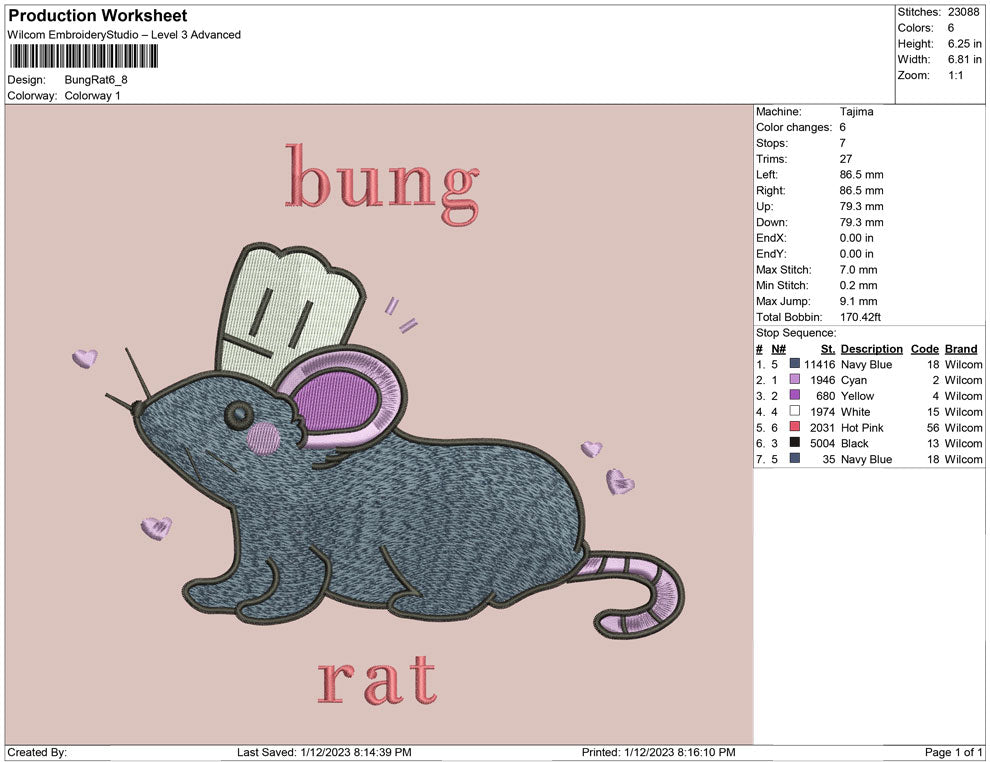990x762 pixels.
Task: Click the Production Worksheet title
Action: 97,16
